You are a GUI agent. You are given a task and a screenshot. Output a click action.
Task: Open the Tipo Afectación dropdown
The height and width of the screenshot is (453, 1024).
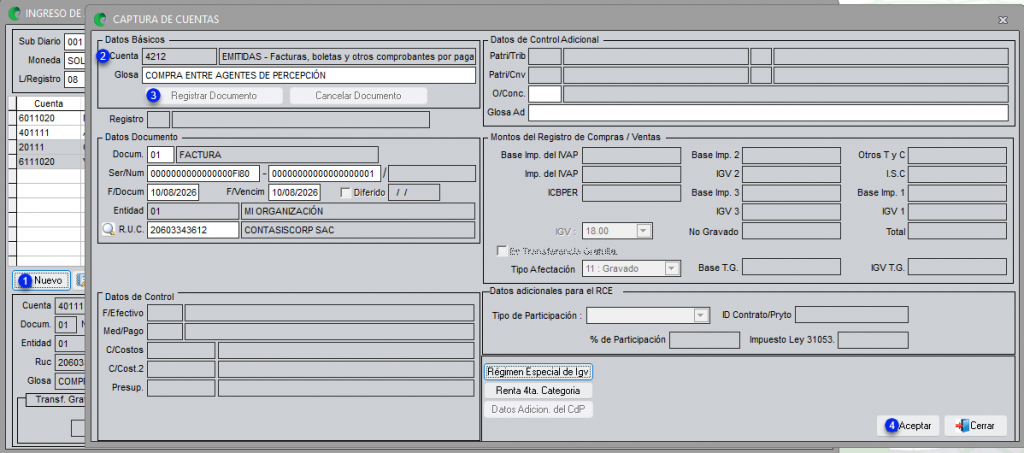point(671,268)
